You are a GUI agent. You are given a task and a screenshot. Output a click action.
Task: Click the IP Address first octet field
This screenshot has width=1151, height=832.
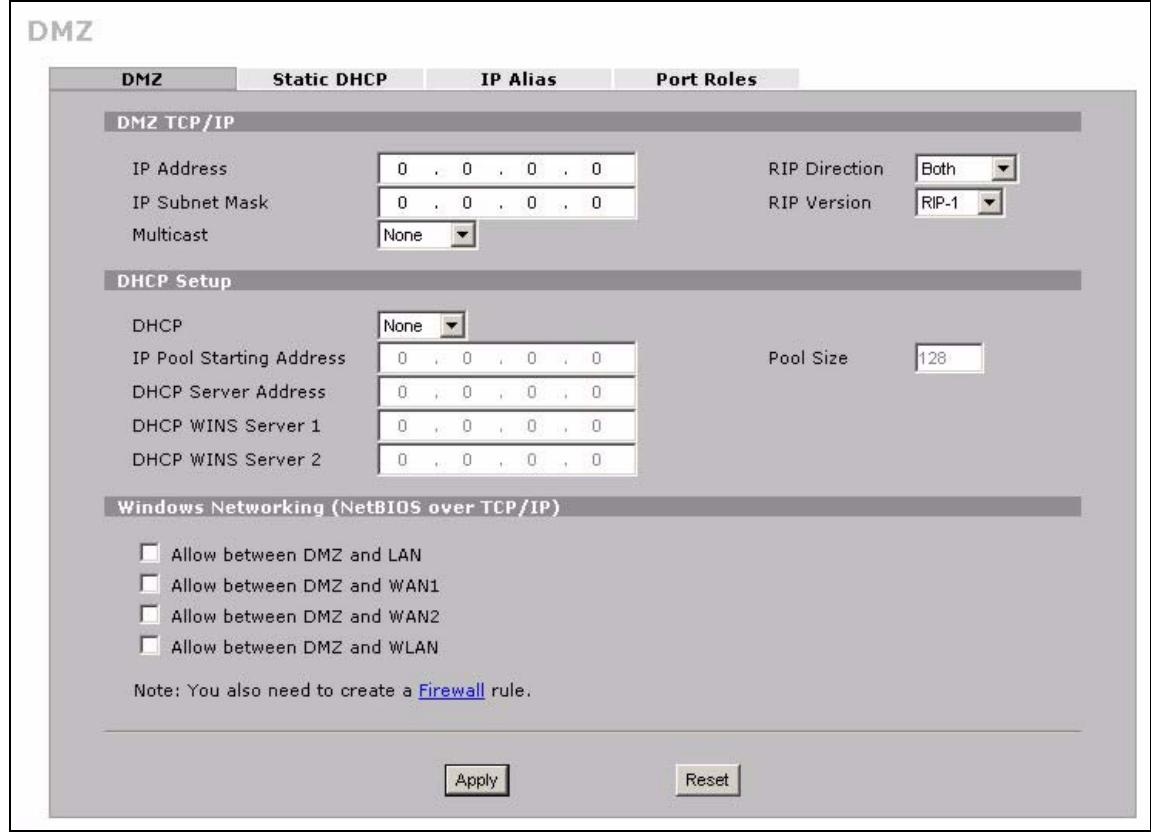402,169
